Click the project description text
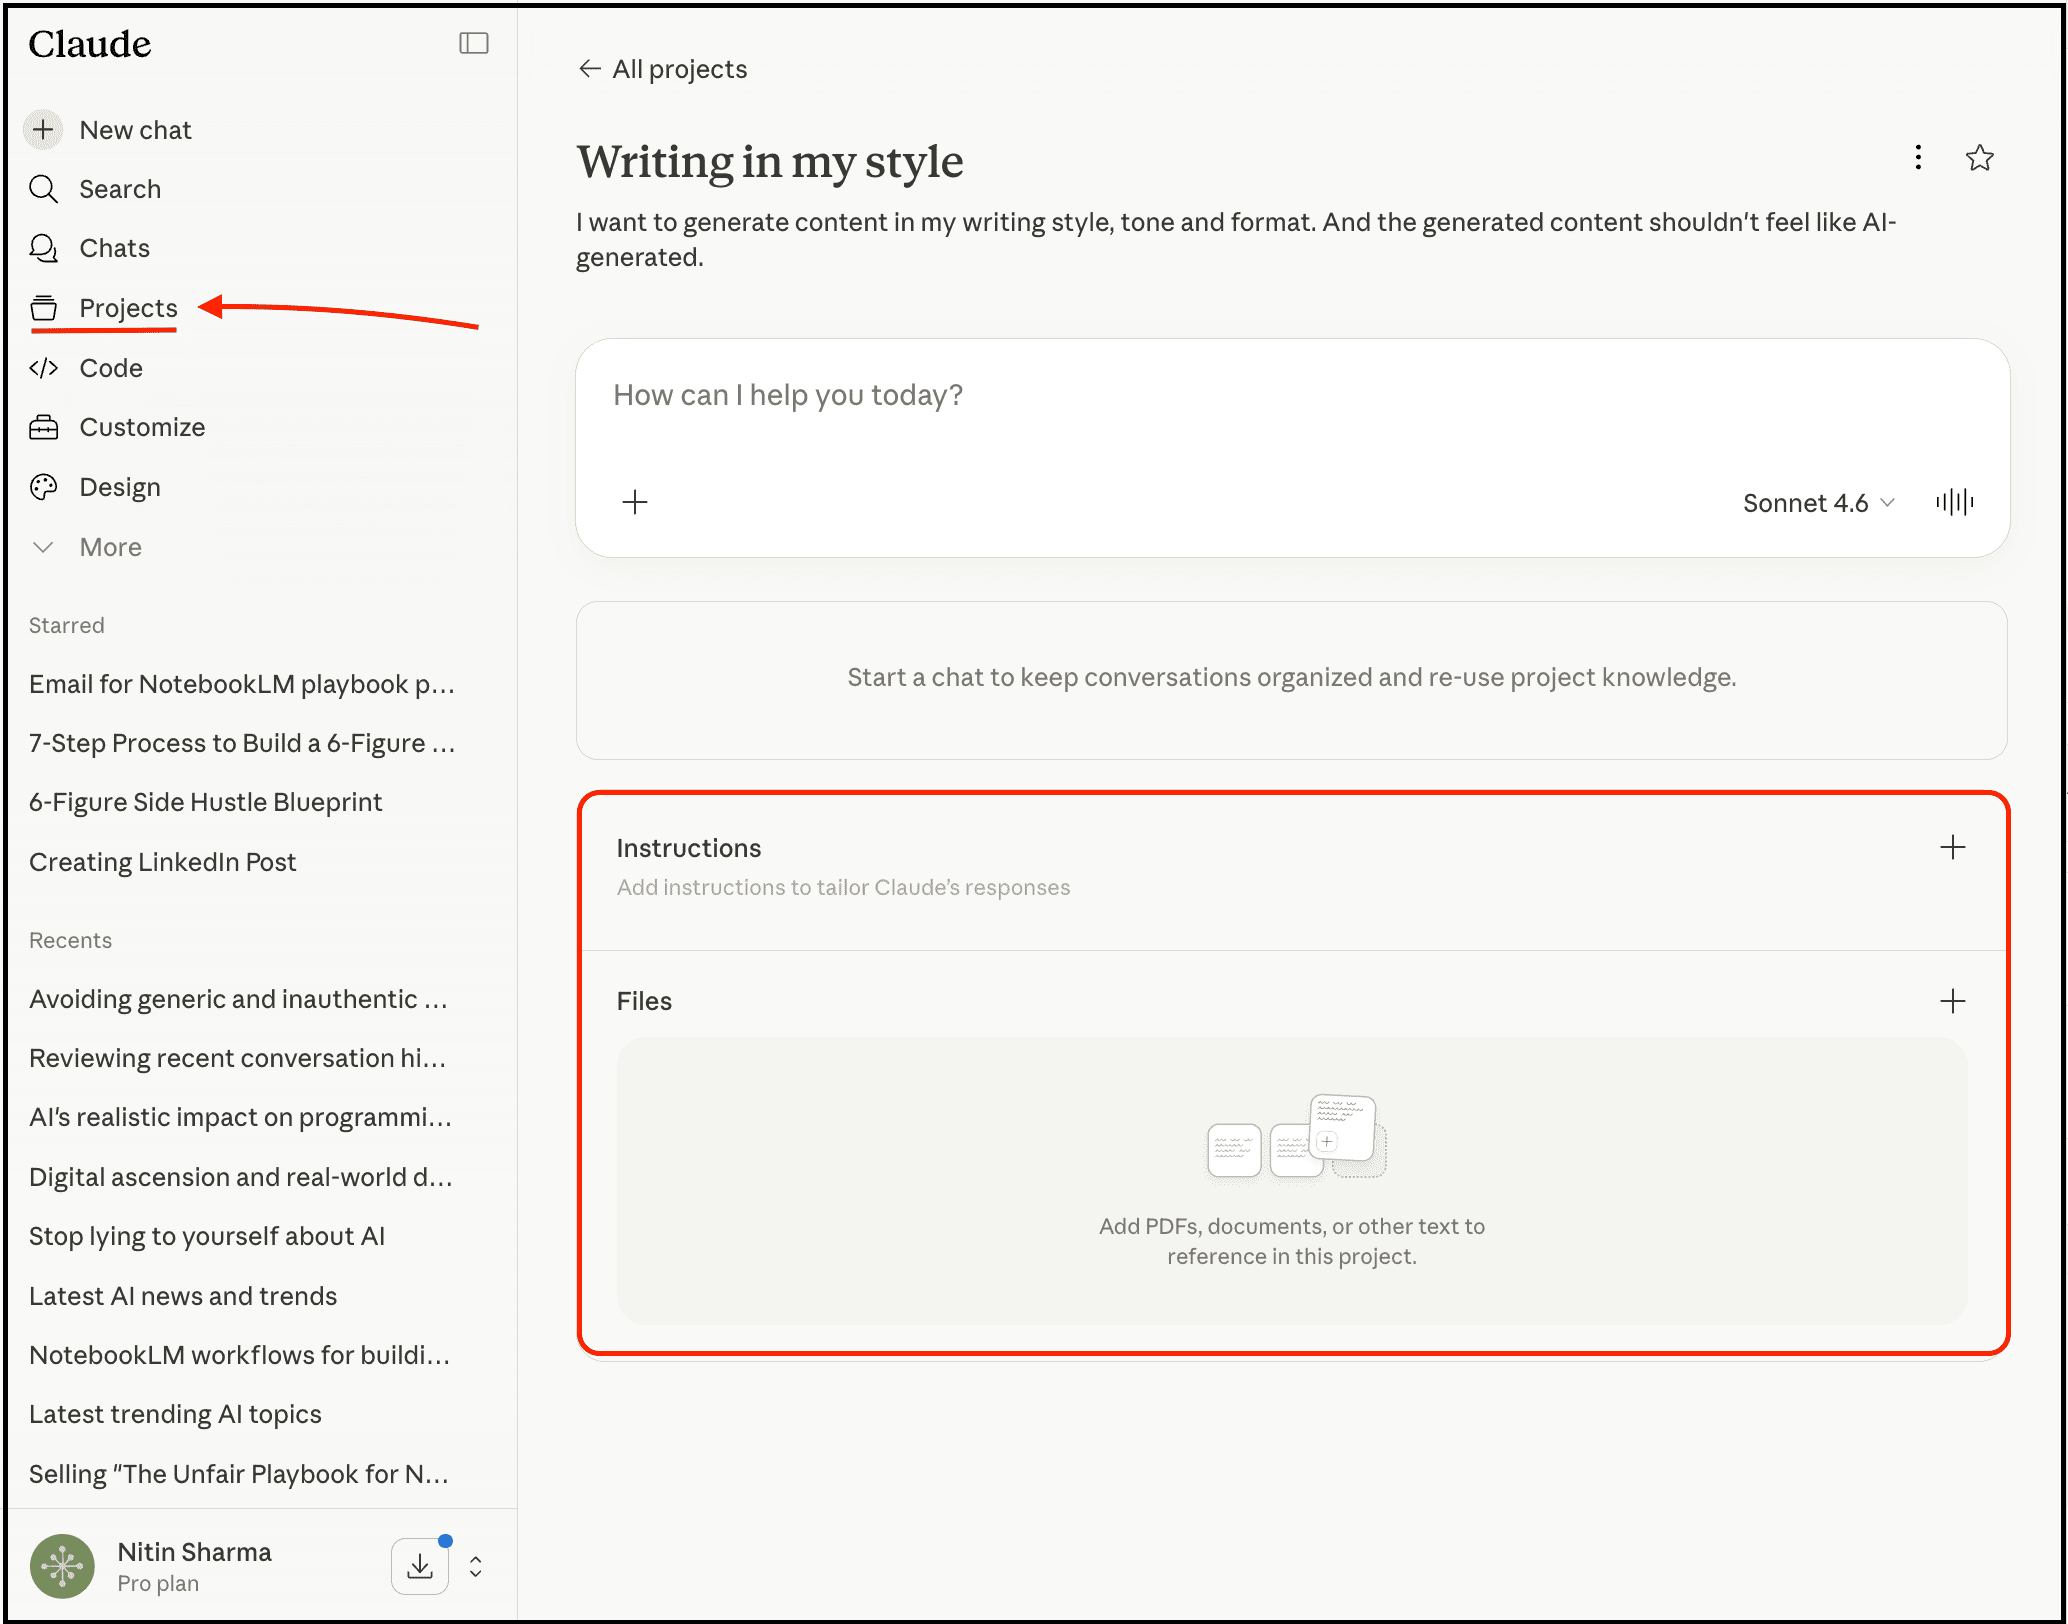The width and height of the screenshot is (2068, 1624). pos(1236,240)
